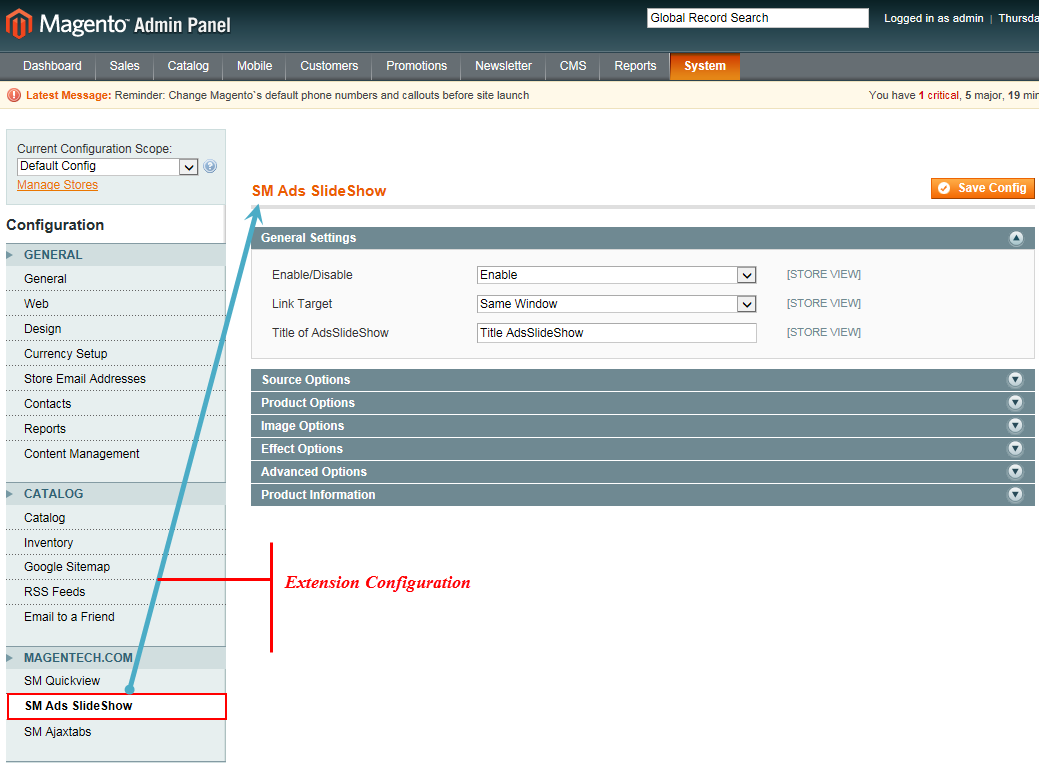Open the Newsletter menu
This screenshot has height=763, width=1039.
503,66
